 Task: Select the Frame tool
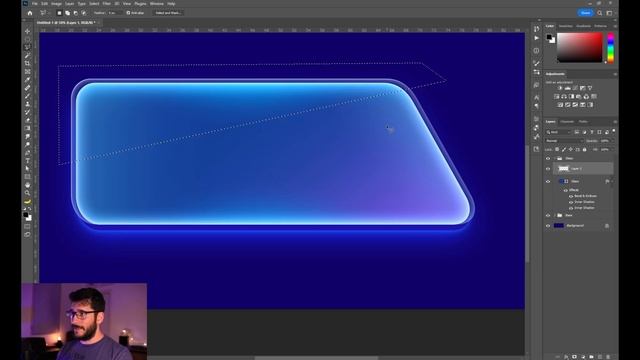pos(27,71)
